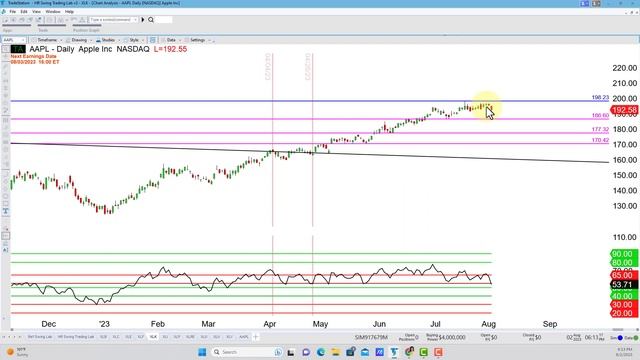Viewport: 640px width, 360px height.
Task: Click the SIM917679M account label
Action: [x=371, y=338]
